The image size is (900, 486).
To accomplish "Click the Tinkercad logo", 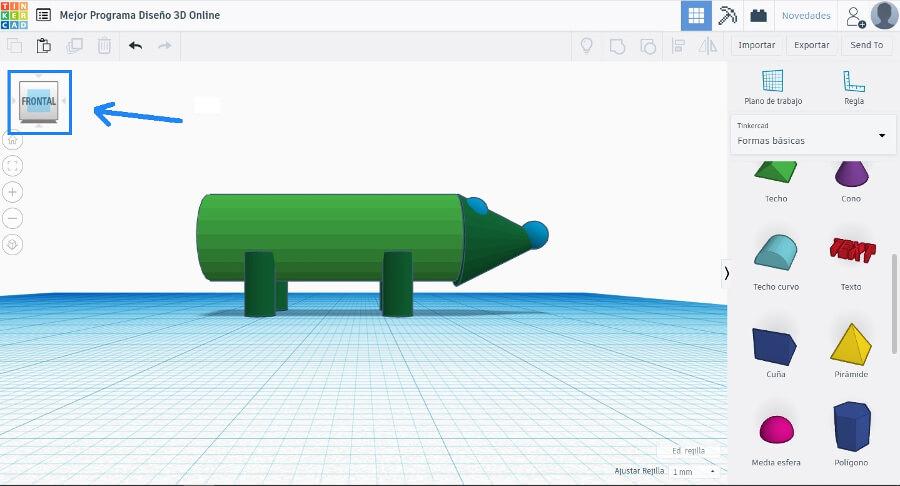I will coord(15,15).
